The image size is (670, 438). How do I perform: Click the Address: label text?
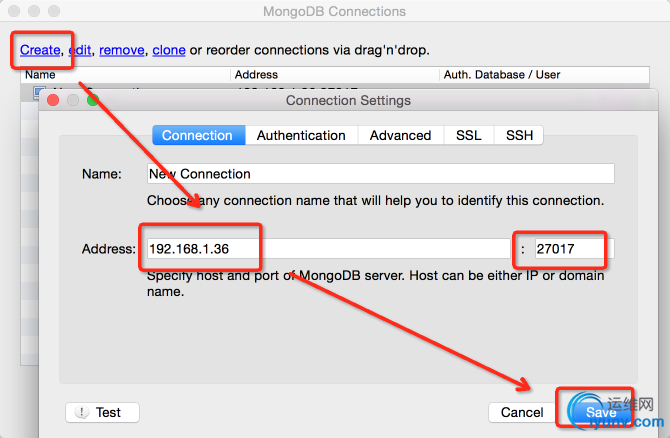pos(109,249)
